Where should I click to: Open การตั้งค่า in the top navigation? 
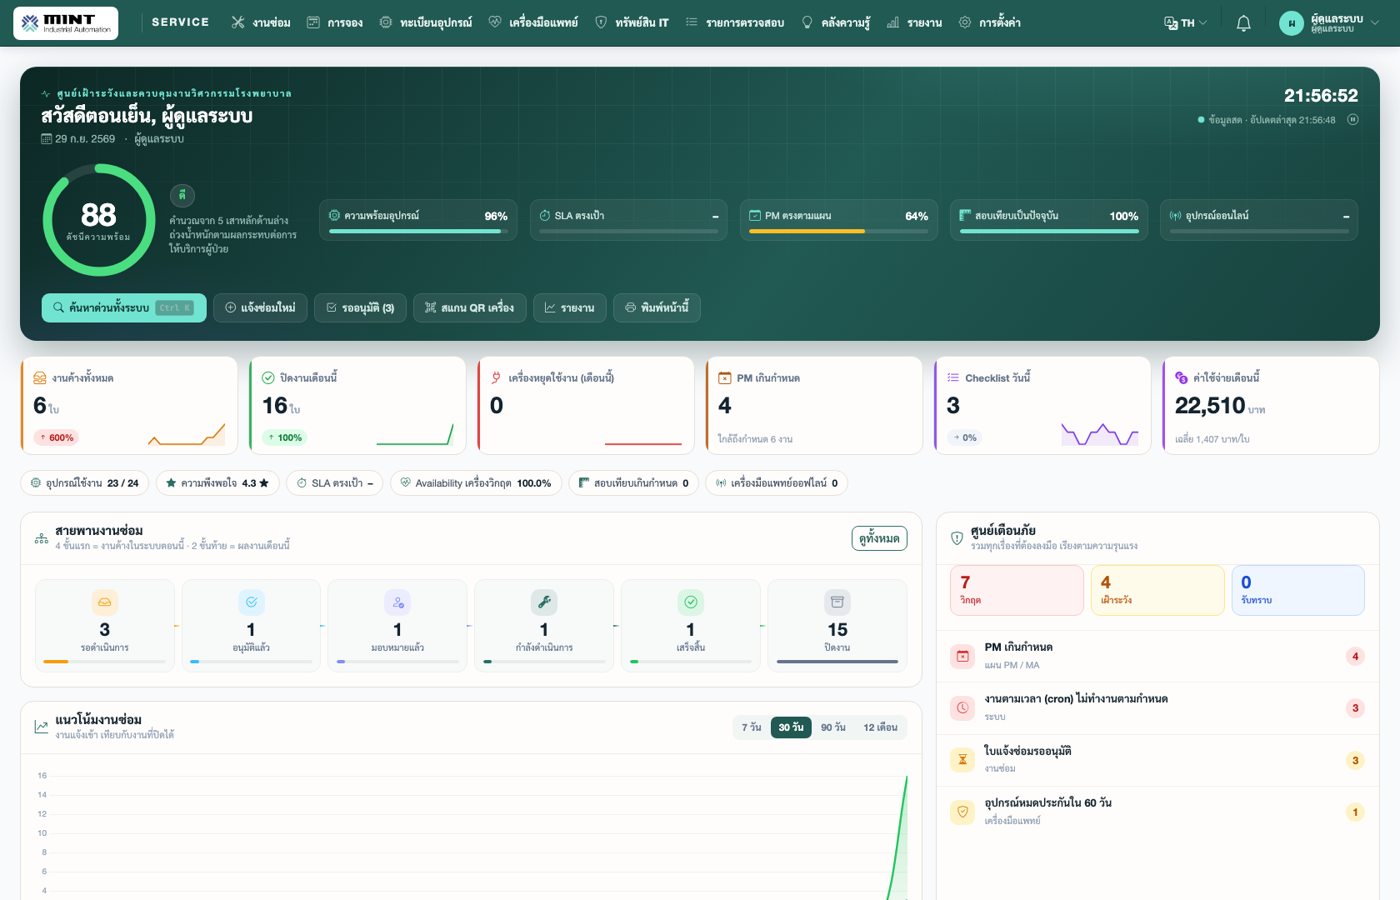coord(990,23)
